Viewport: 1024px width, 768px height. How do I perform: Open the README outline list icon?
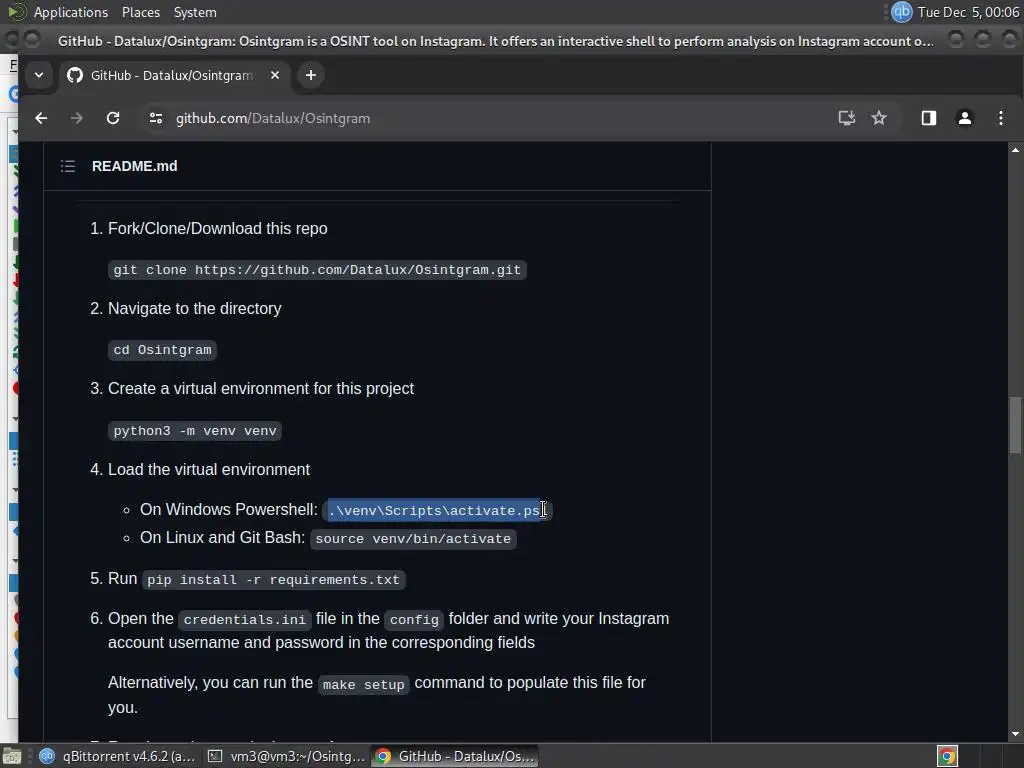pos(68,166)
